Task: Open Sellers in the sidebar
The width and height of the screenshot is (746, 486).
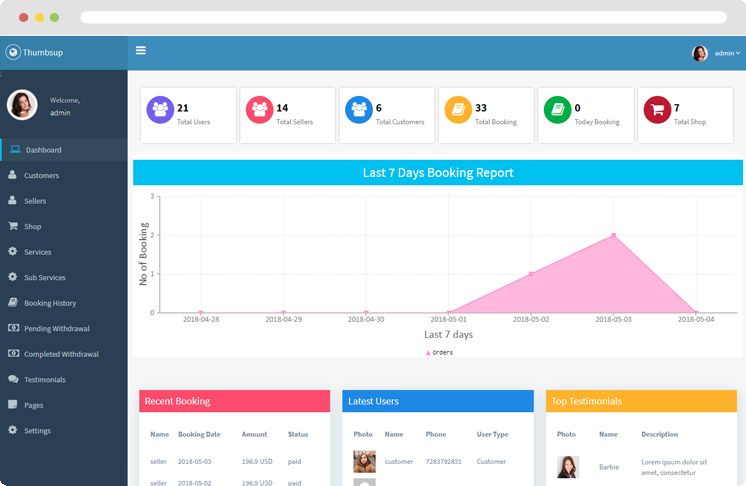Action: pos(35,201)
